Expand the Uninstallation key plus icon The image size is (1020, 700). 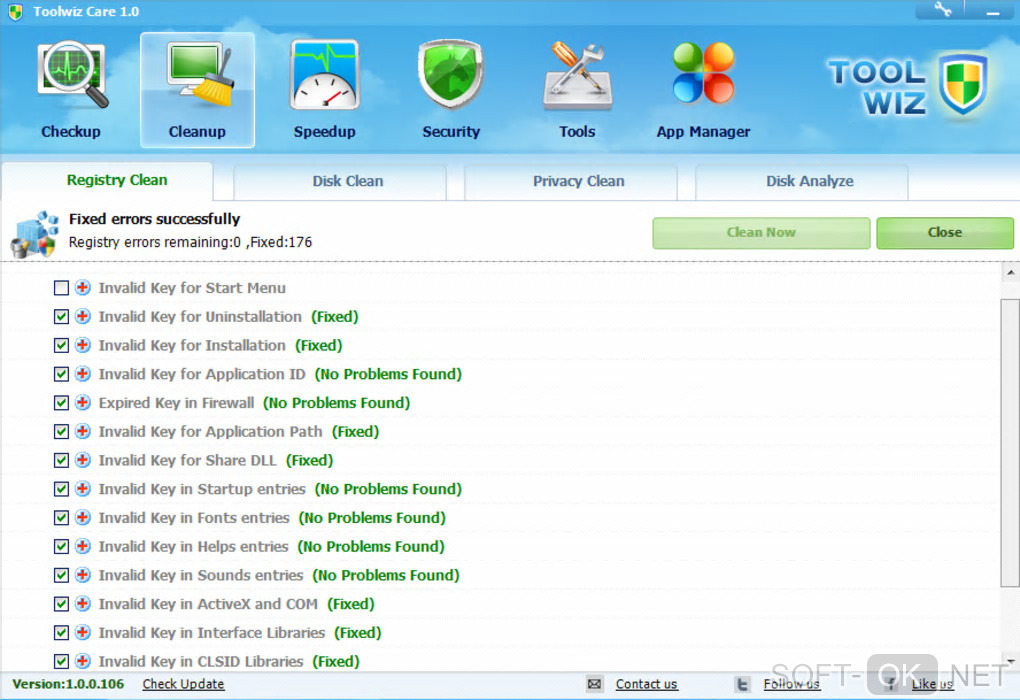(x=83, y=317)
